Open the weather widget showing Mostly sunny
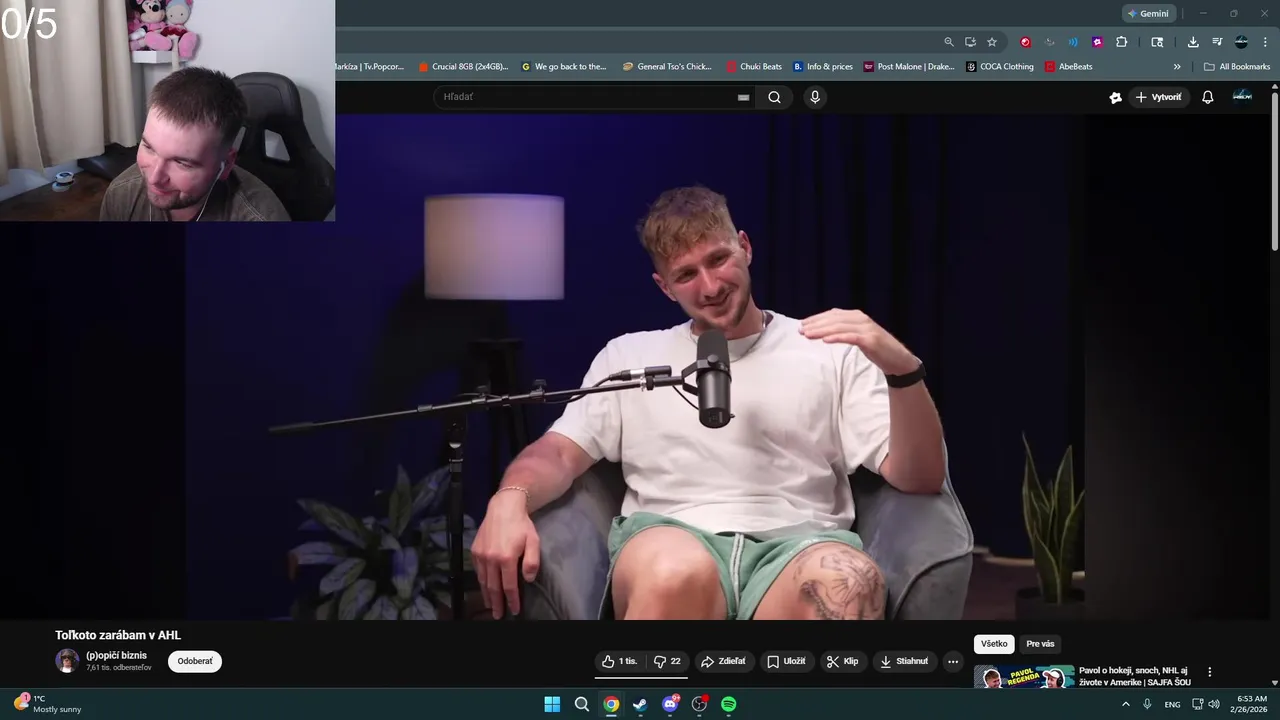 48,704
